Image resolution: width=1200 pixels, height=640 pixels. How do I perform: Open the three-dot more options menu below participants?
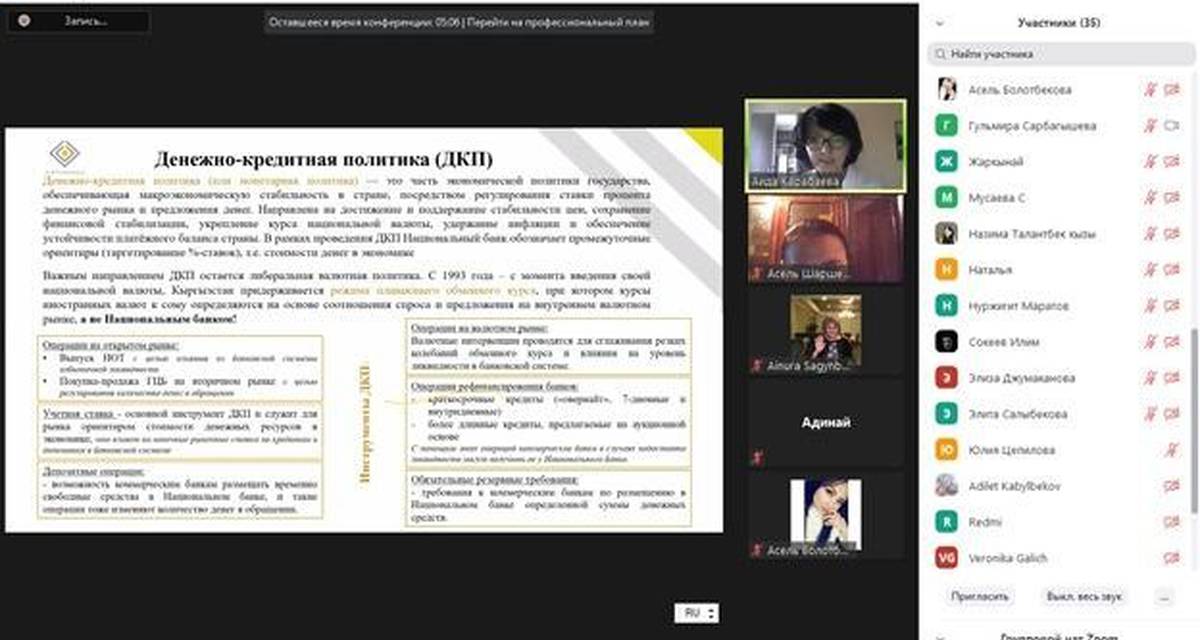(1163, 595)
